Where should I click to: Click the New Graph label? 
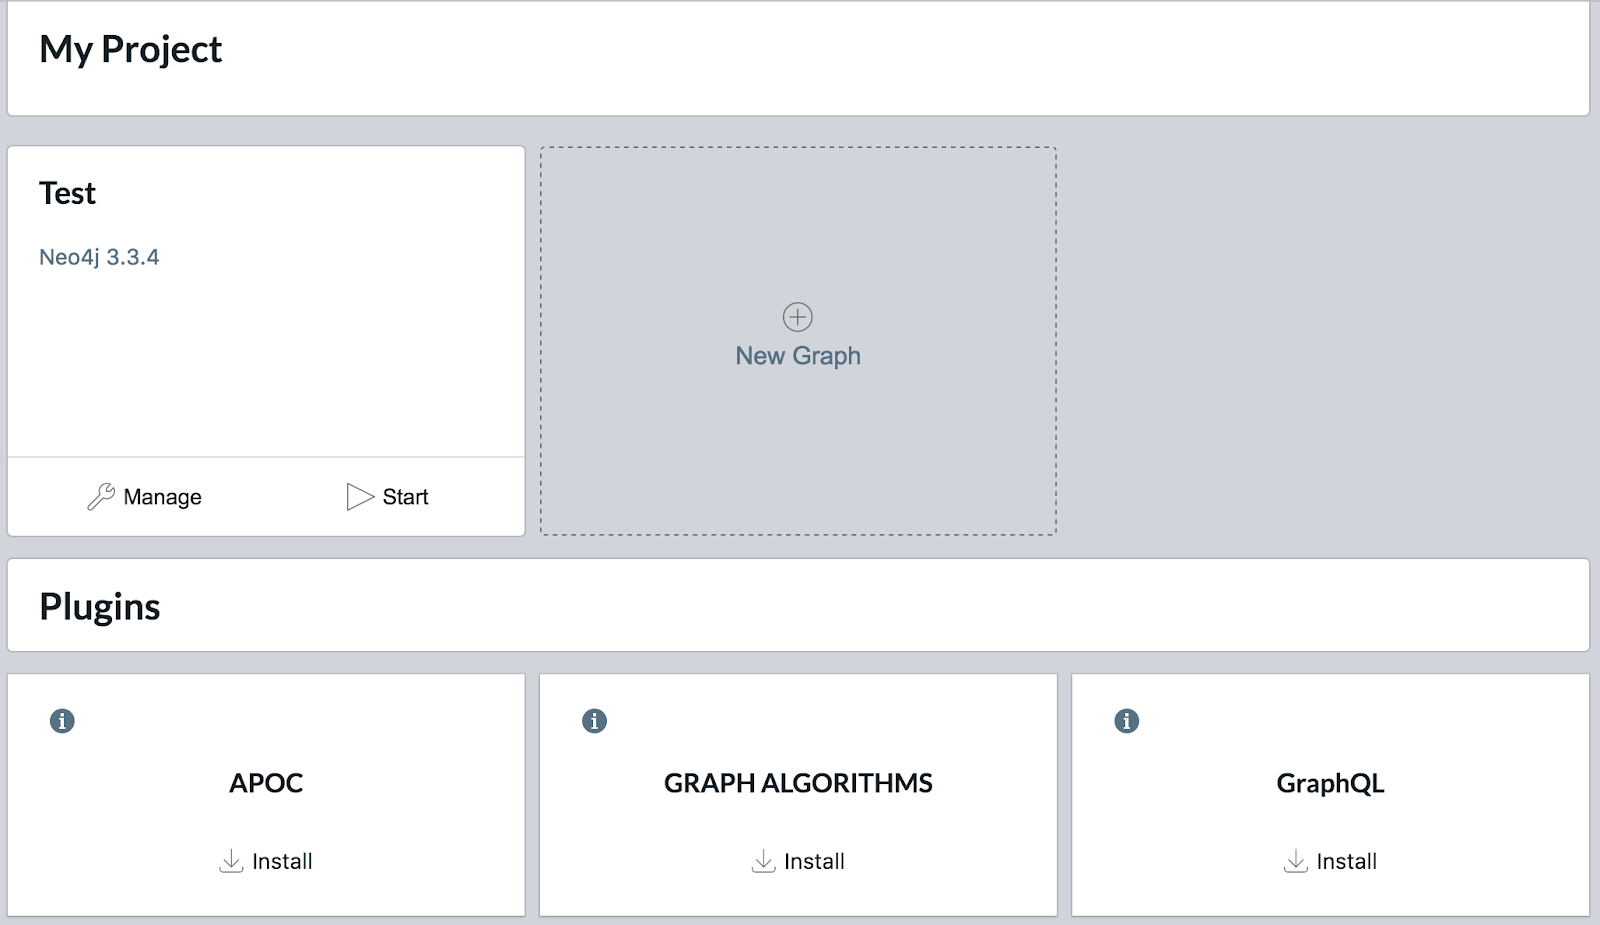797,356
